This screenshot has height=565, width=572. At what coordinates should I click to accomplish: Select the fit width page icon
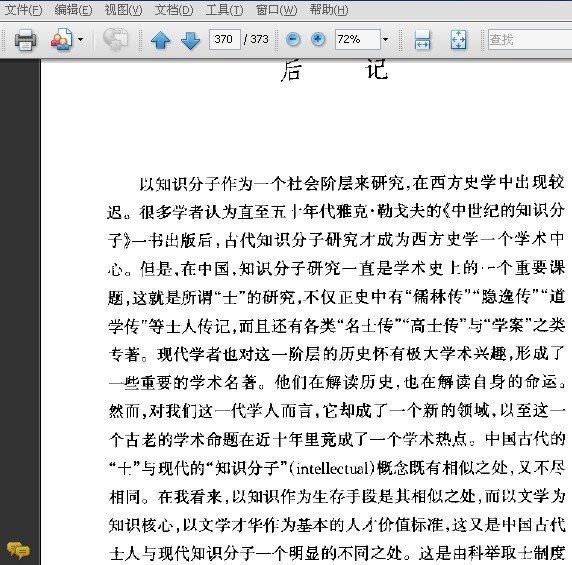click(422, 39)
